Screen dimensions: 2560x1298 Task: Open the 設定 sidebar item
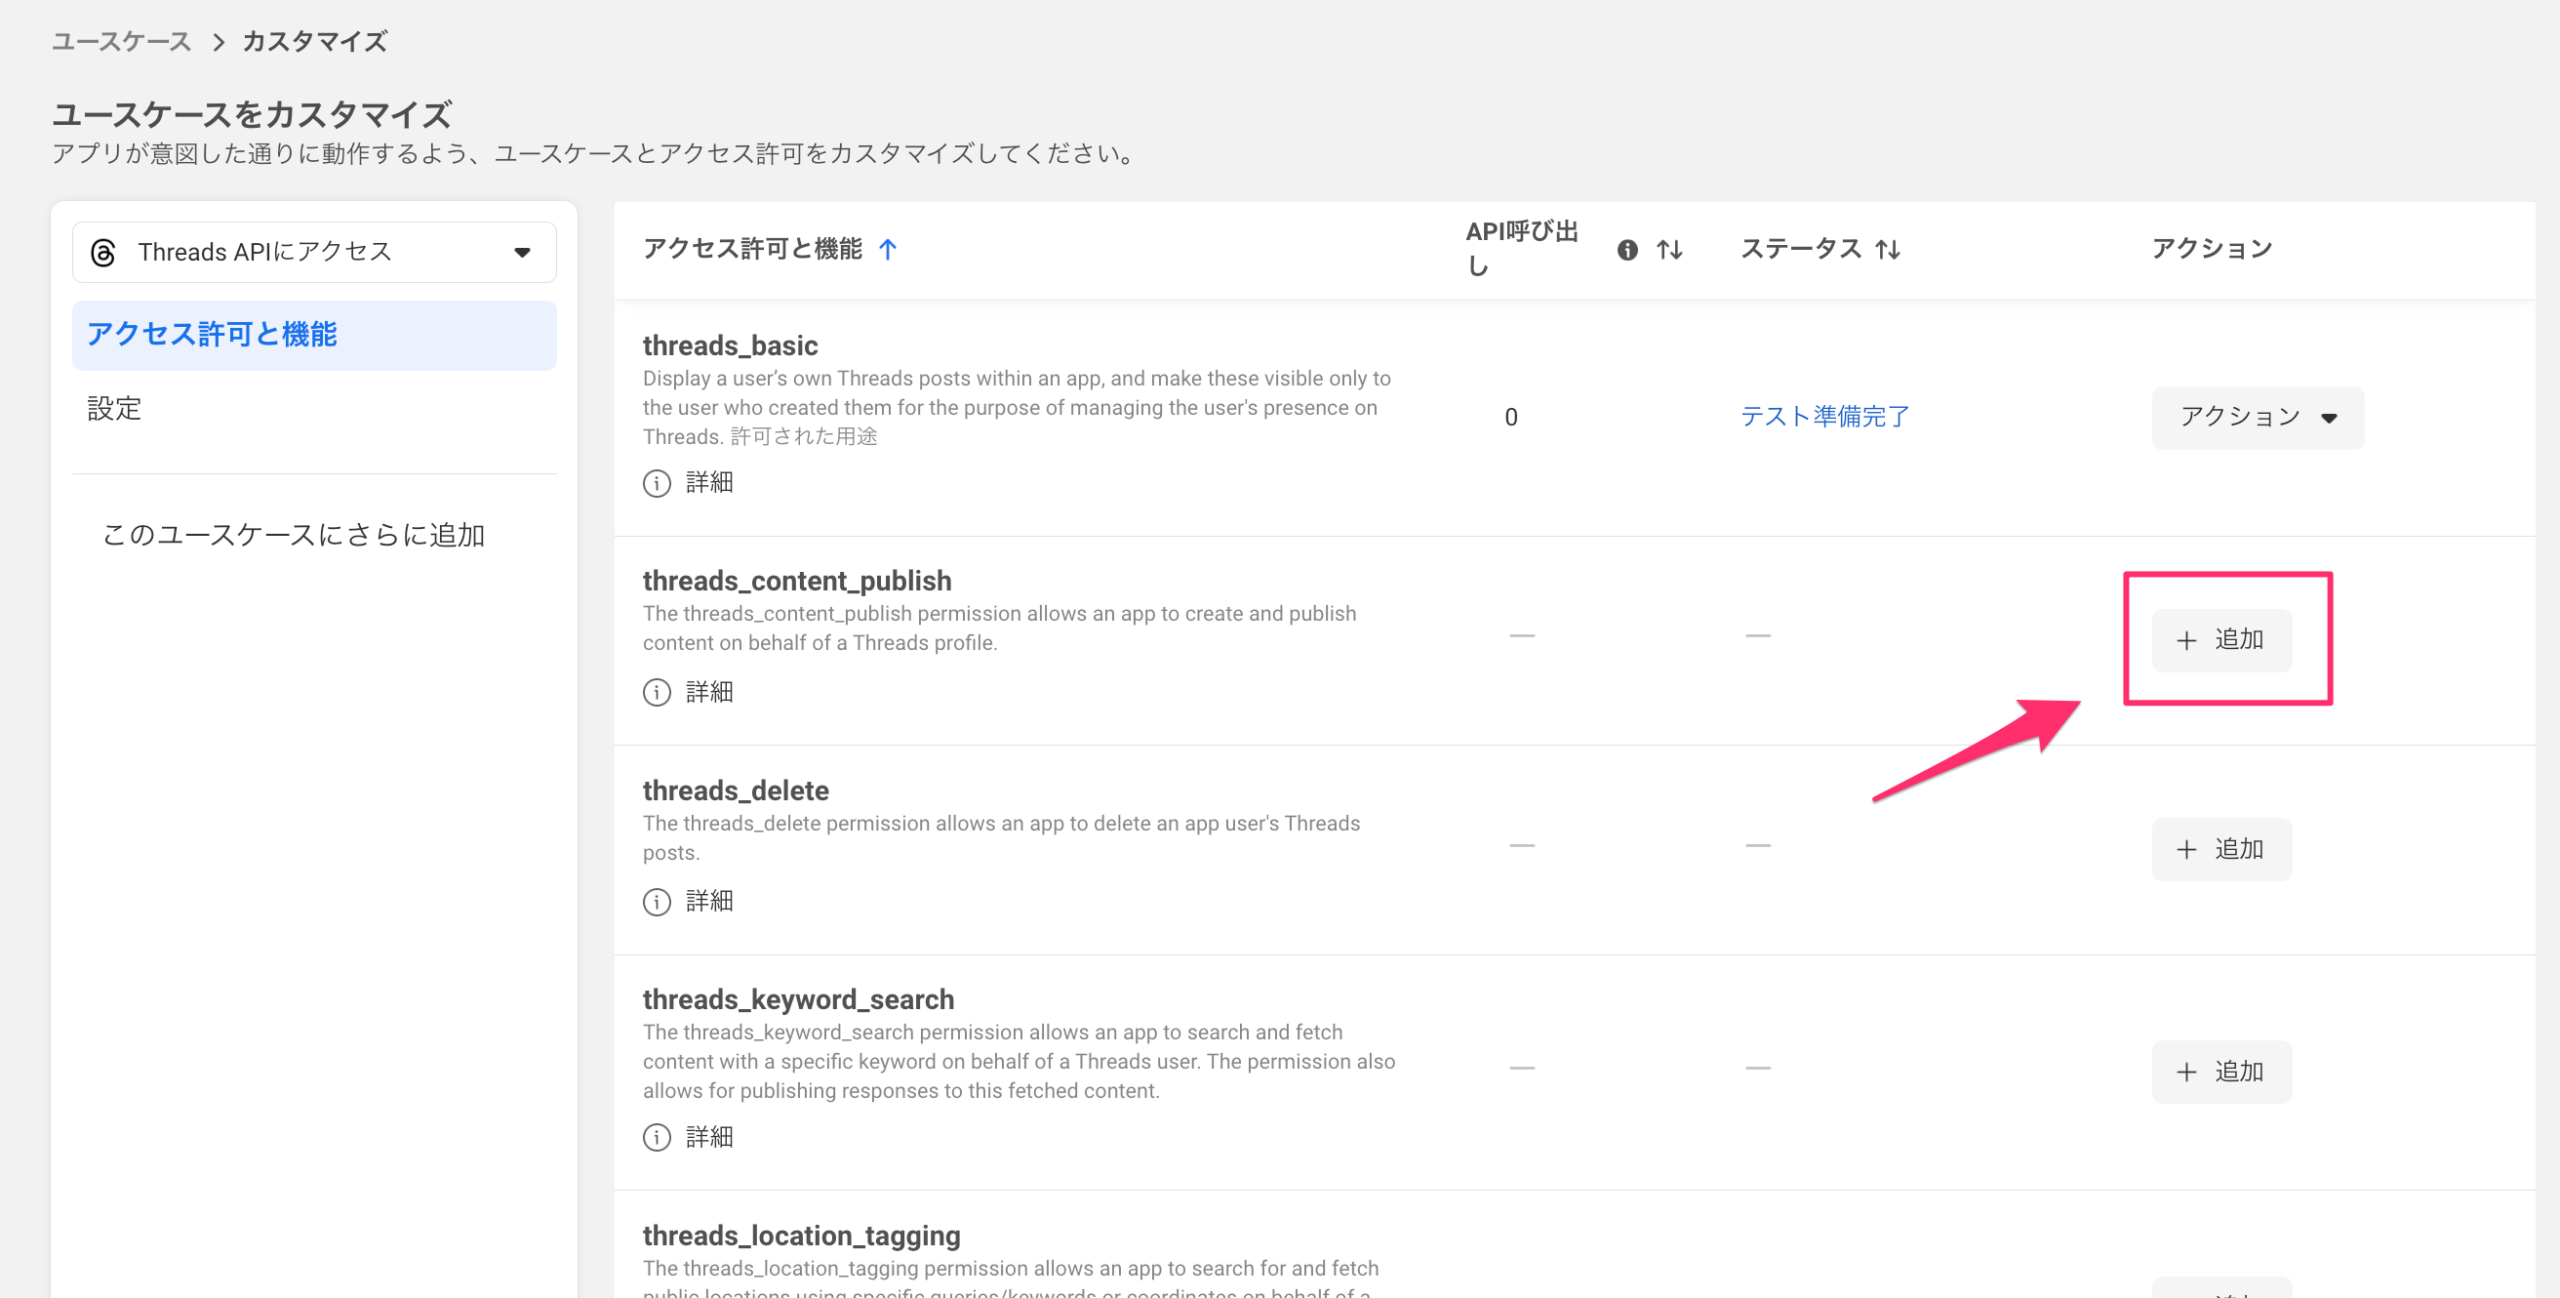(115, 408)
